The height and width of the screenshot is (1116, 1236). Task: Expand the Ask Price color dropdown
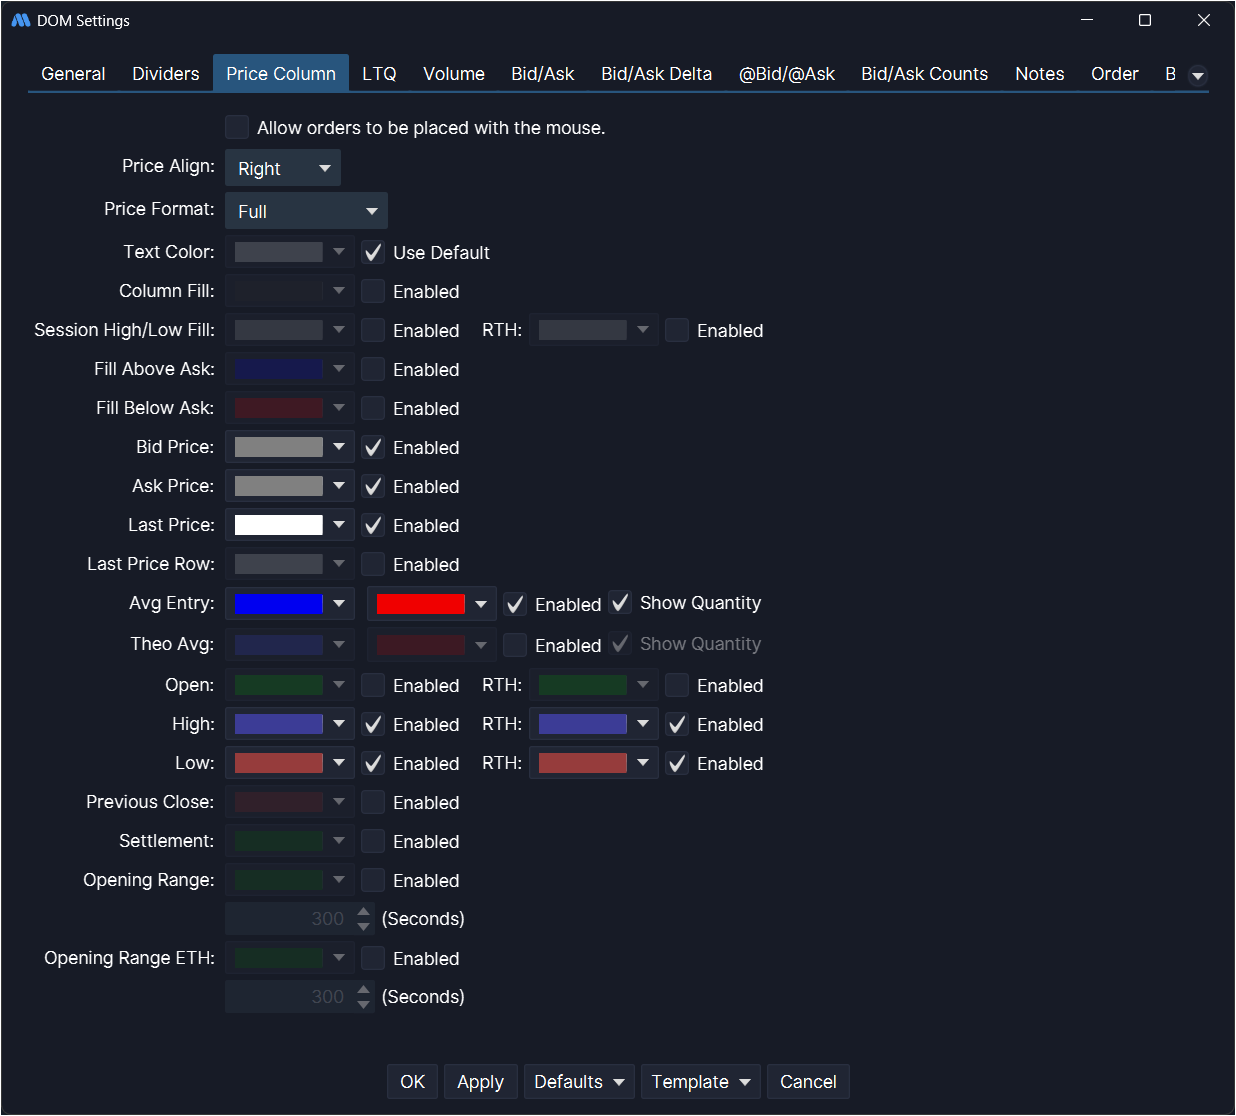[339, 486]
